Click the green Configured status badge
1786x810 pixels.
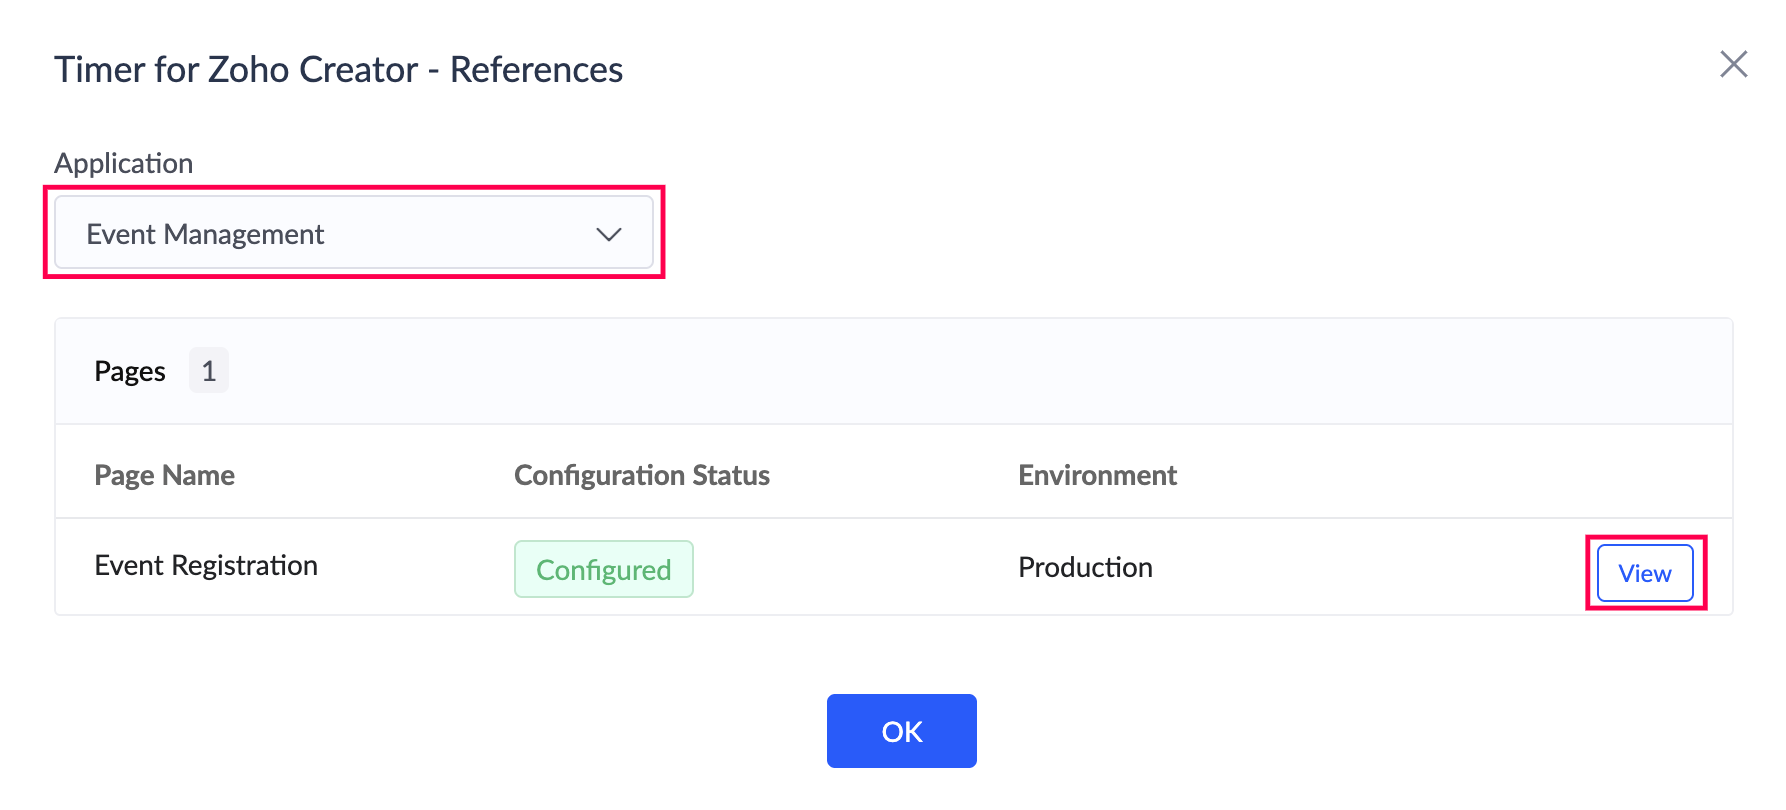point(603,569)
